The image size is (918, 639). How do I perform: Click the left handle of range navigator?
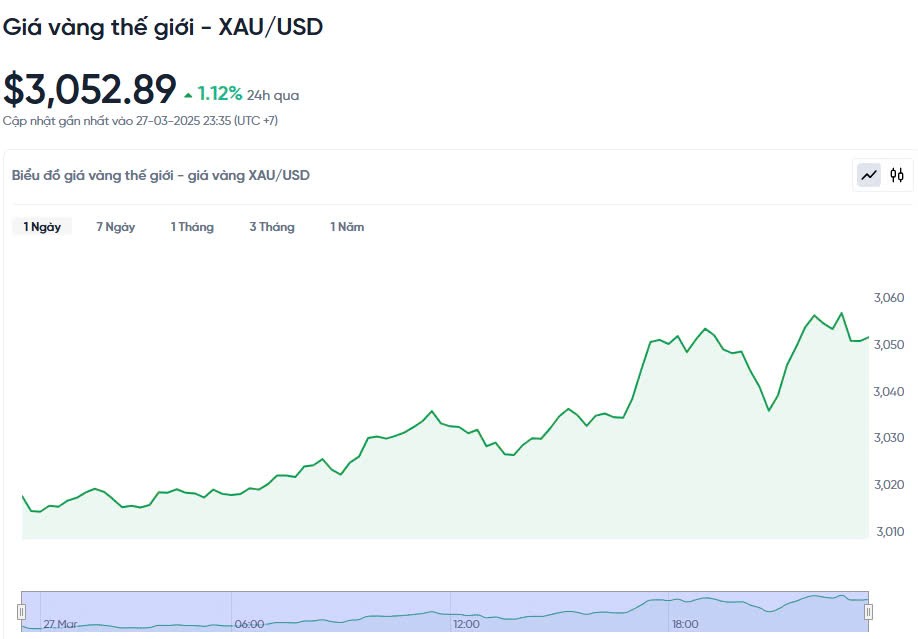21,611
